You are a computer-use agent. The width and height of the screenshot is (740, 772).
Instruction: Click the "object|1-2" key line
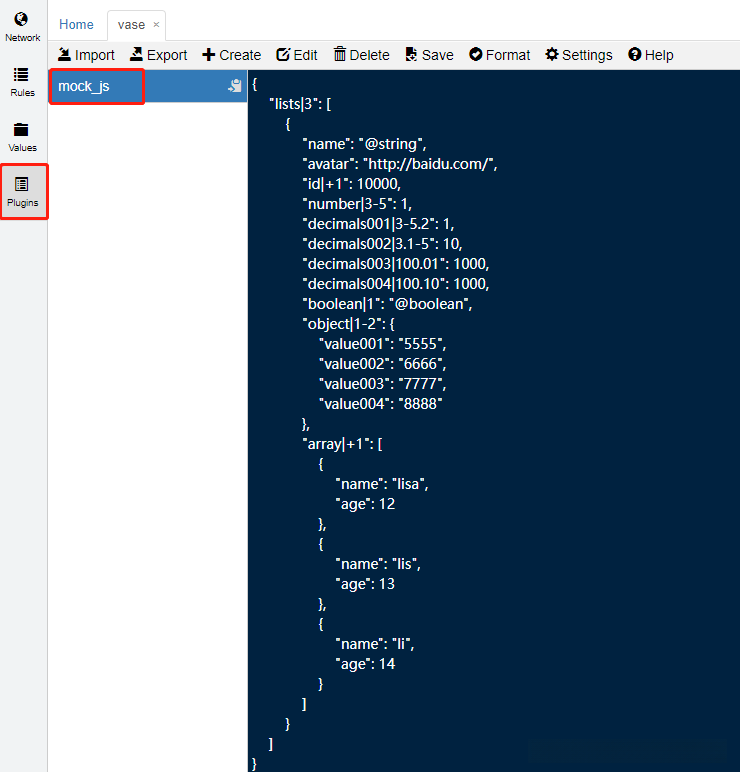tap(348, 324)
